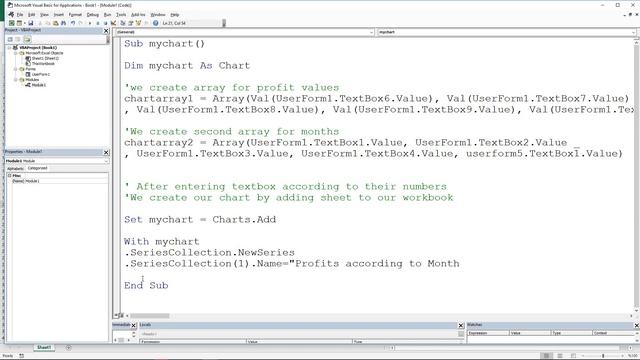This screenshot has height=360, width=640.
Task: Open the mychart procedure dropdown
Action: [x=633, y=32]
